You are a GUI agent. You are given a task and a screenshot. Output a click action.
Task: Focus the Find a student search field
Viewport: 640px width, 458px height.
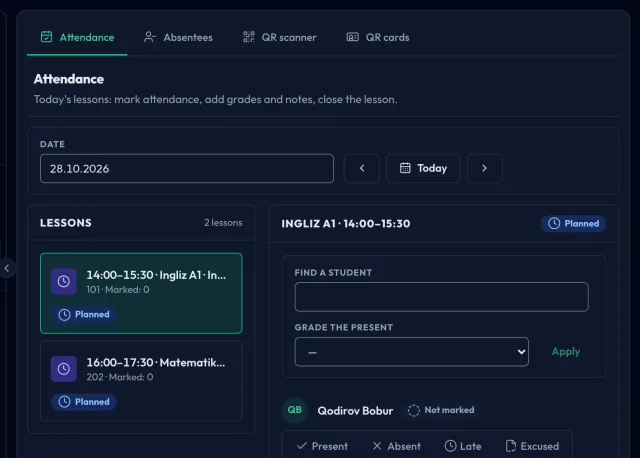[442, 297]
